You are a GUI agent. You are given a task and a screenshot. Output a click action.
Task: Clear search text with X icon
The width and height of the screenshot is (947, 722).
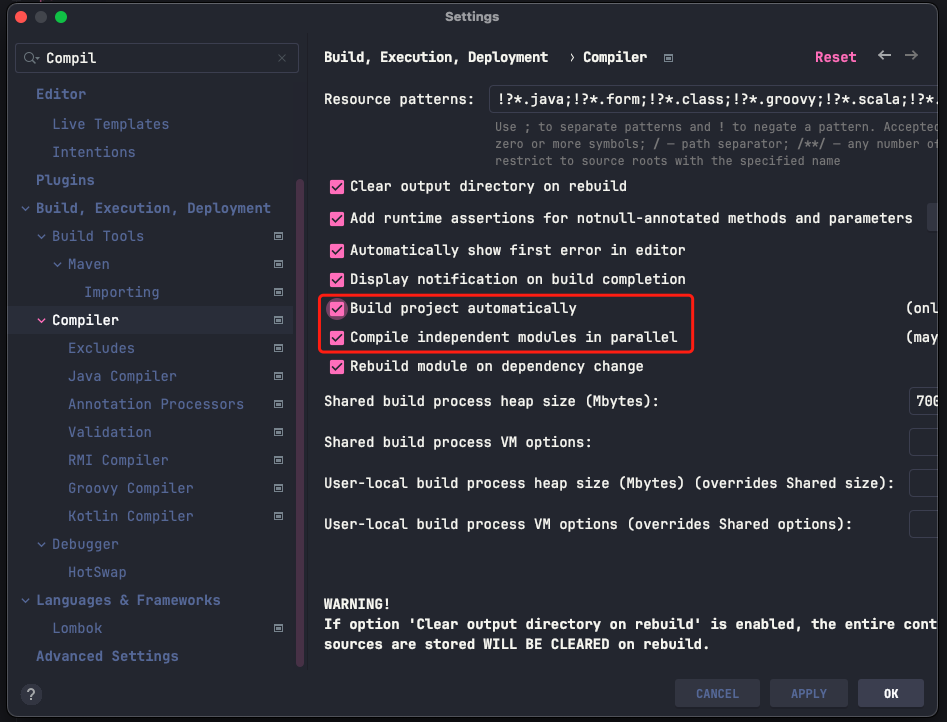coord(282,58)
